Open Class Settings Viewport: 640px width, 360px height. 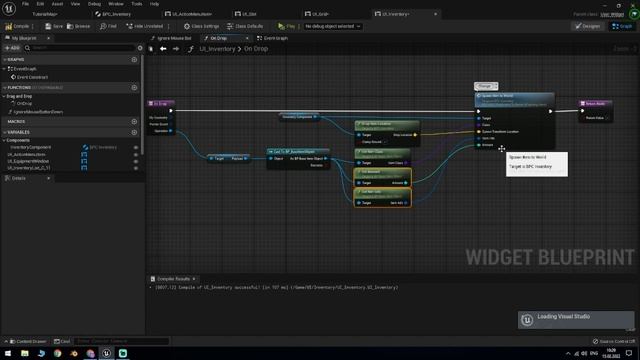point(201,26)
